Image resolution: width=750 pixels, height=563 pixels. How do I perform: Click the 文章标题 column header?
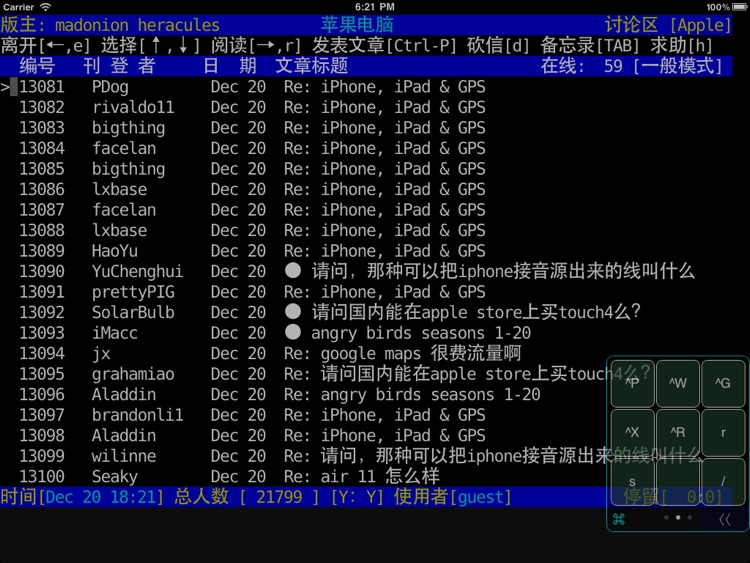311,66
